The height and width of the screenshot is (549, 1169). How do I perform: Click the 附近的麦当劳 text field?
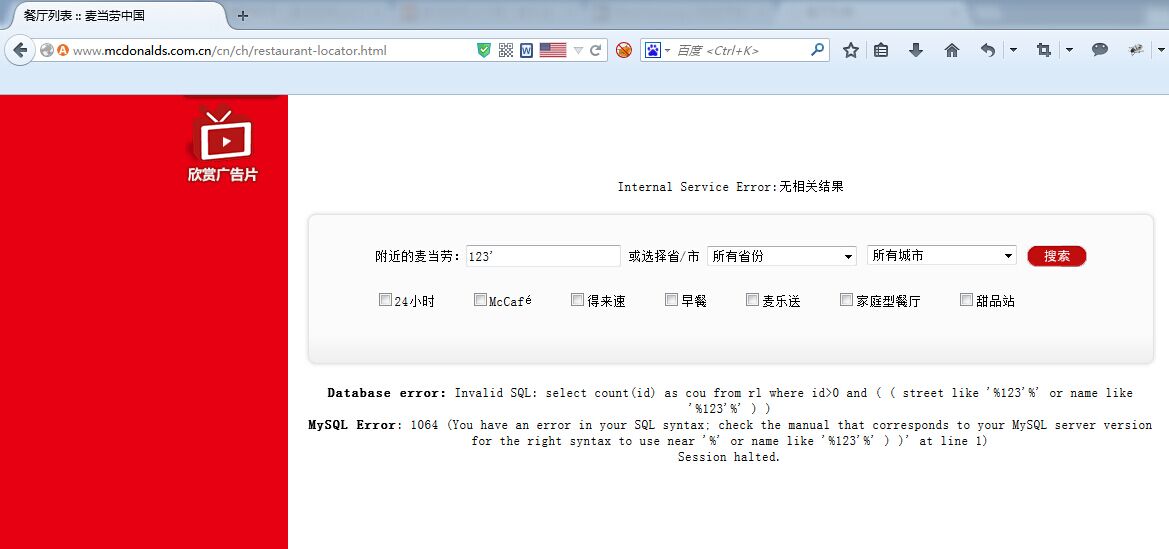point(543,256)
